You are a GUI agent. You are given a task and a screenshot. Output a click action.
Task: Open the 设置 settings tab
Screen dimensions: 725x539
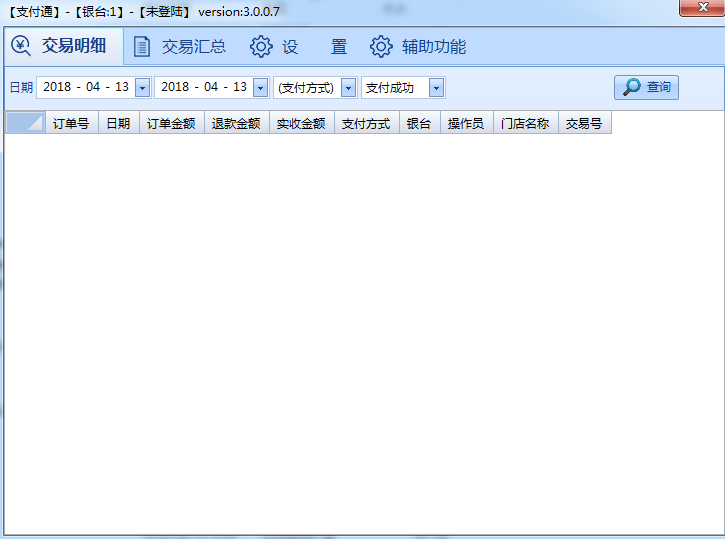(314, 47)
